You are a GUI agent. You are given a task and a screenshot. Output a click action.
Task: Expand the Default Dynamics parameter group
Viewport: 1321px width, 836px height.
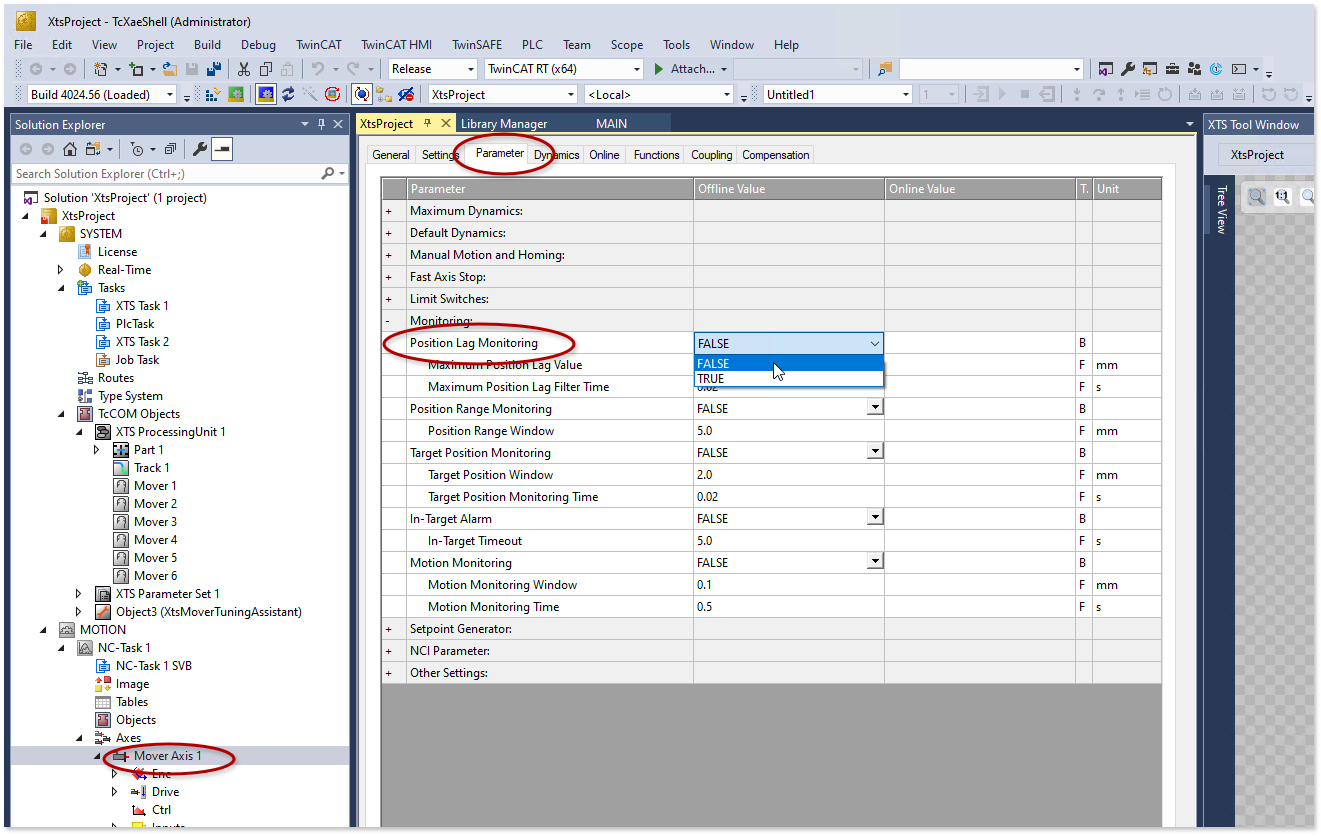click(389, 233)
